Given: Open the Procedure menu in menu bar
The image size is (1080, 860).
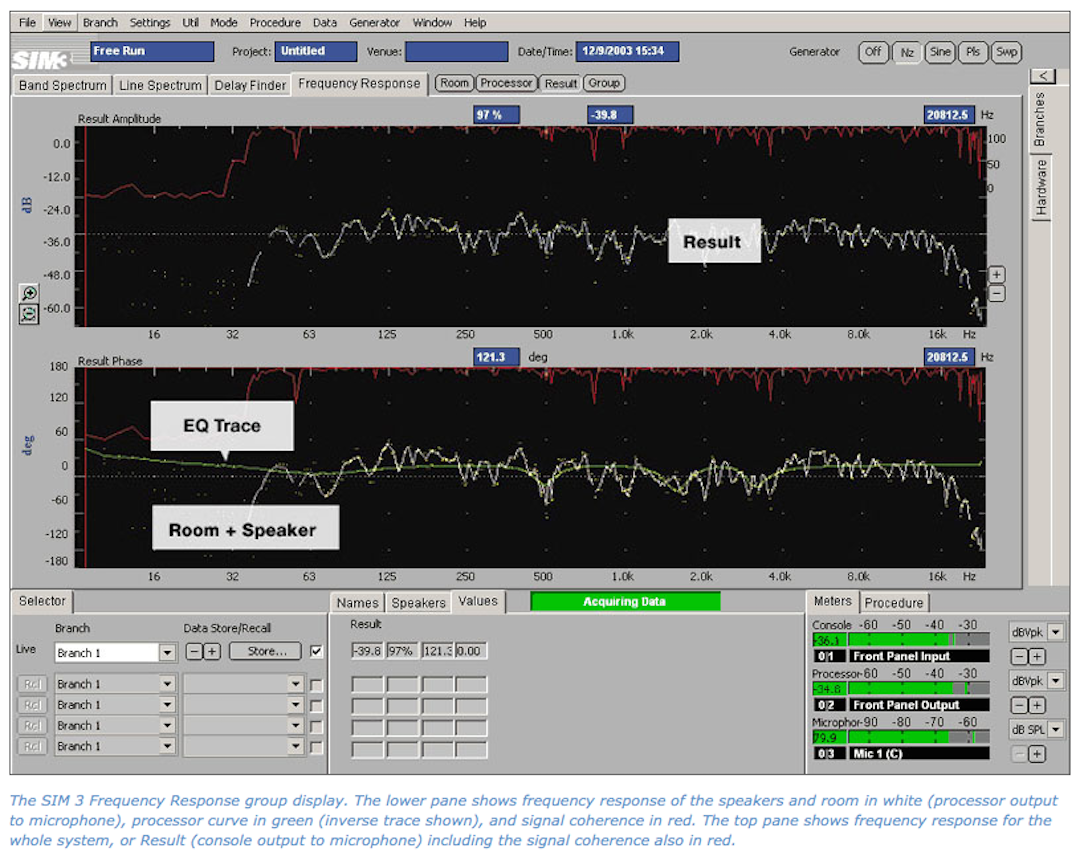Looking at the screenshot, I should pos(275,22).
